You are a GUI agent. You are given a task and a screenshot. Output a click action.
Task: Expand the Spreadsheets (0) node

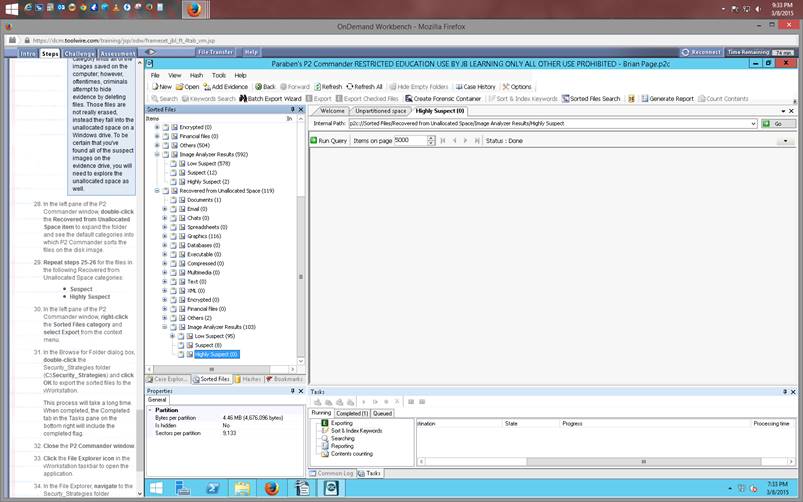coord(165,227)
